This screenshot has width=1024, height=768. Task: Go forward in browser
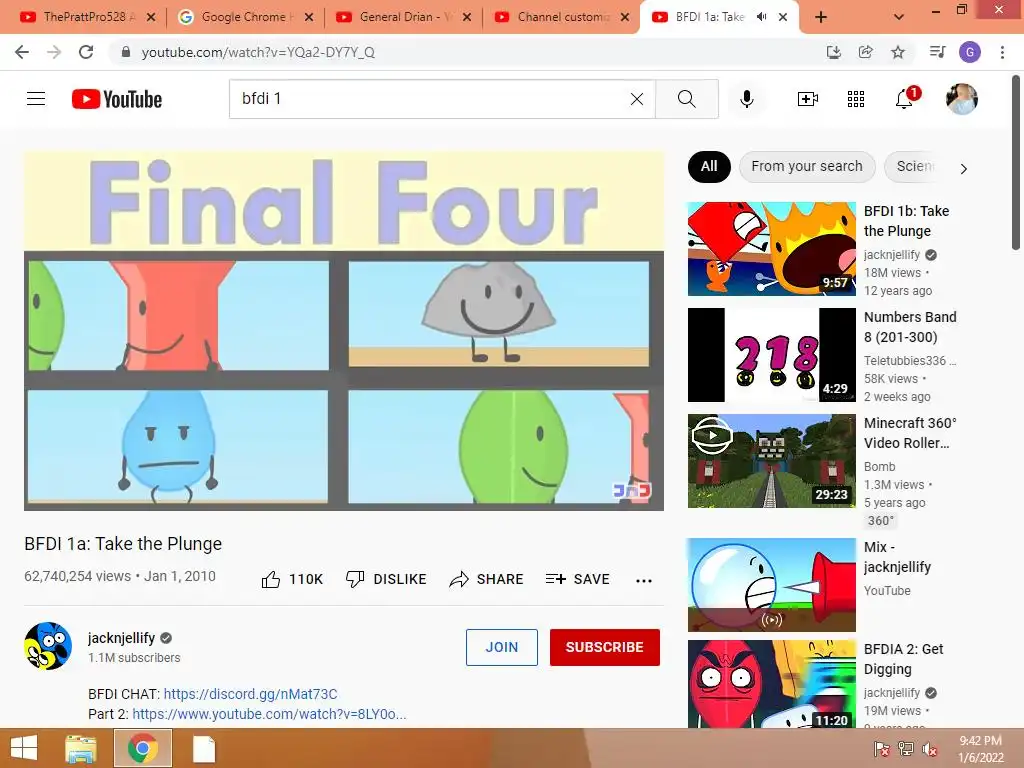tap(54, 52)
